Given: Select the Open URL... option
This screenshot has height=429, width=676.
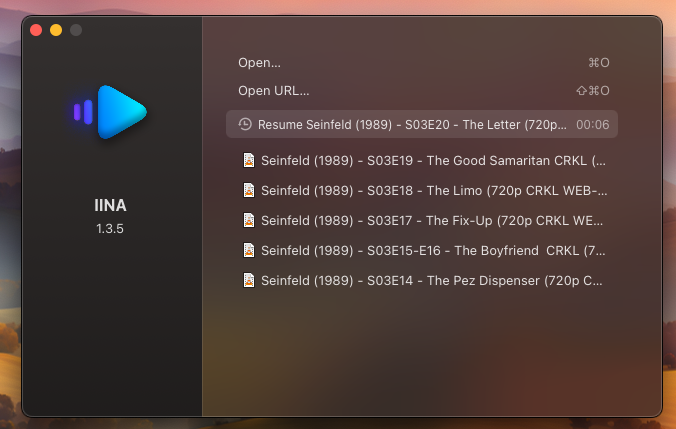Looking at the screenshot, I should (273, 90).
